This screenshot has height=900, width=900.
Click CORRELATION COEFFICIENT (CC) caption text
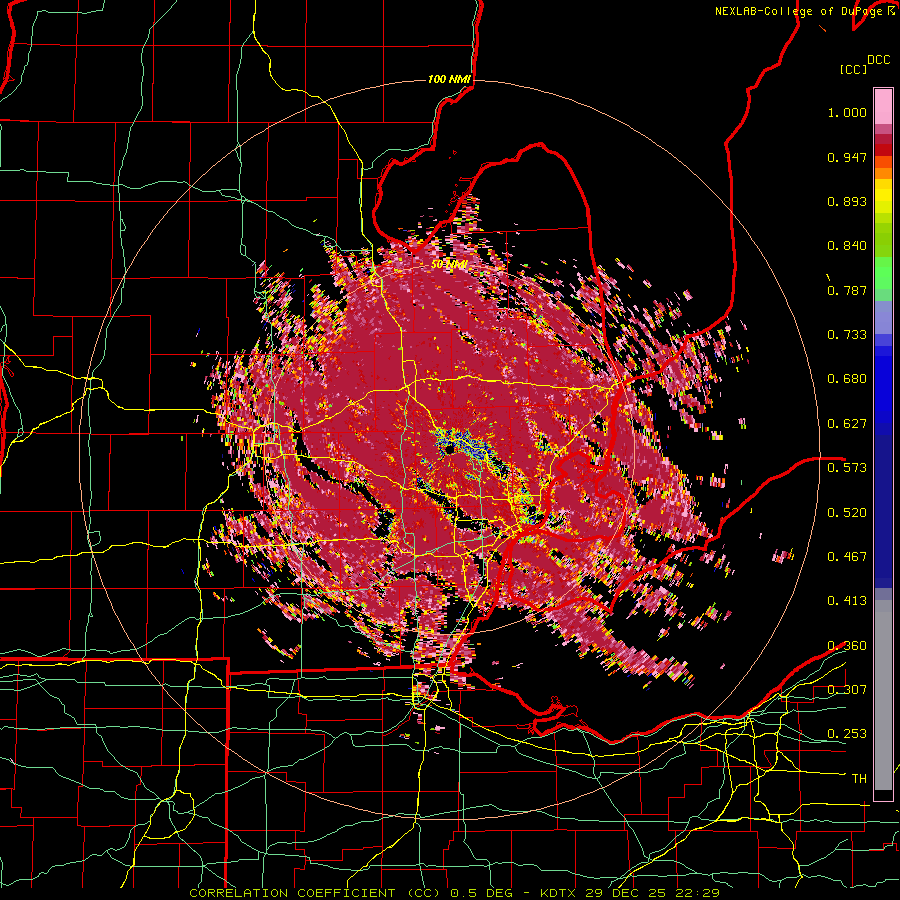[315, 893]
